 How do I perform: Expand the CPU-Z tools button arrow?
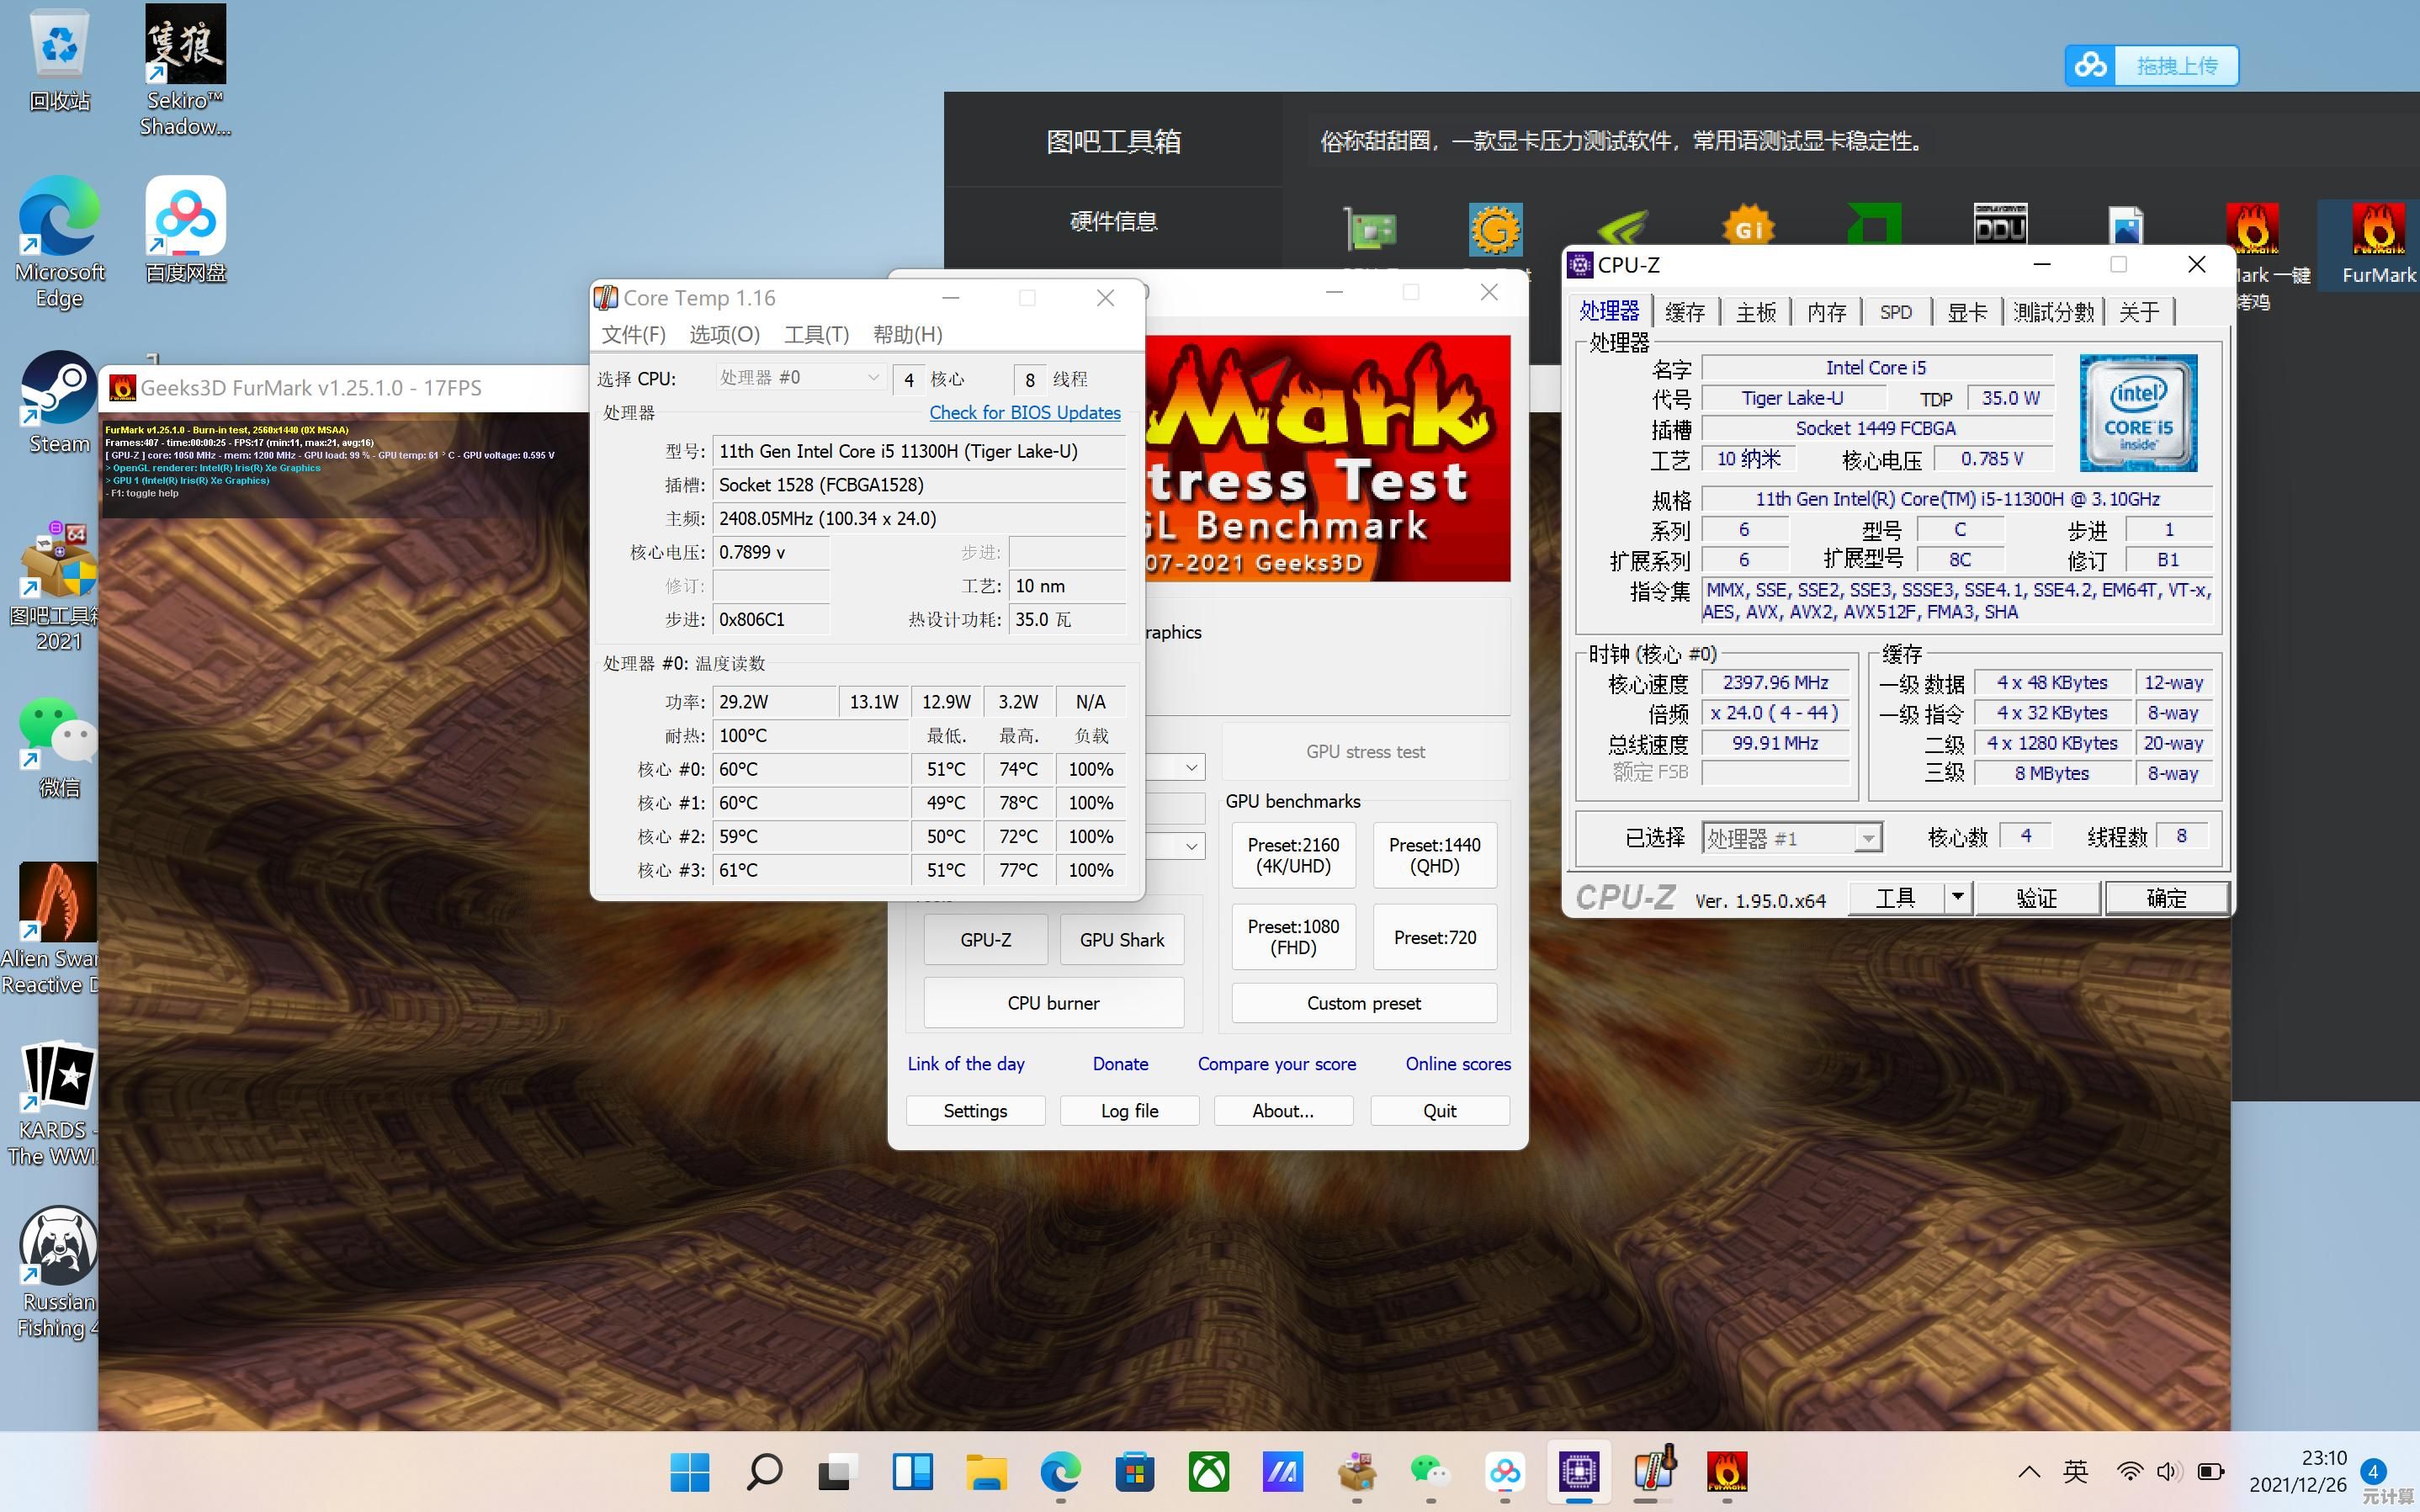click(1957, 897)
